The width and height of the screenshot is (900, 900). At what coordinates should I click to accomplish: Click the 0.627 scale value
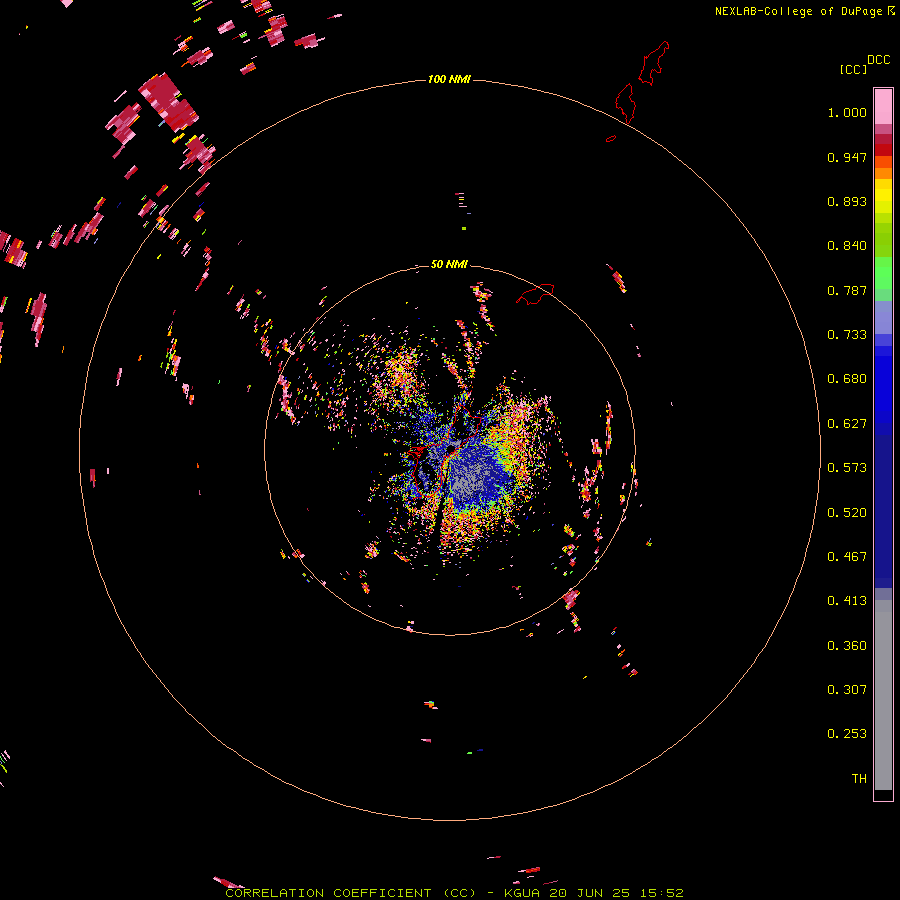click(847, 424)
